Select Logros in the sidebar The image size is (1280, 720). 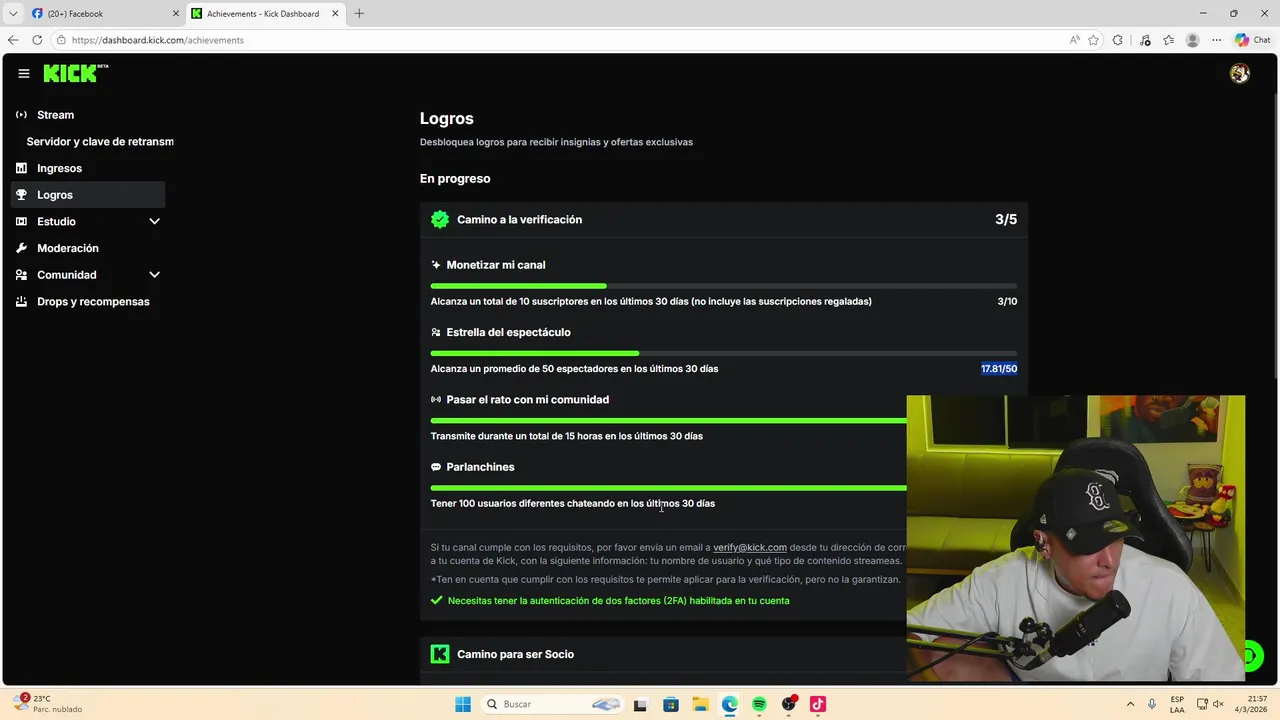coord(88,195)
